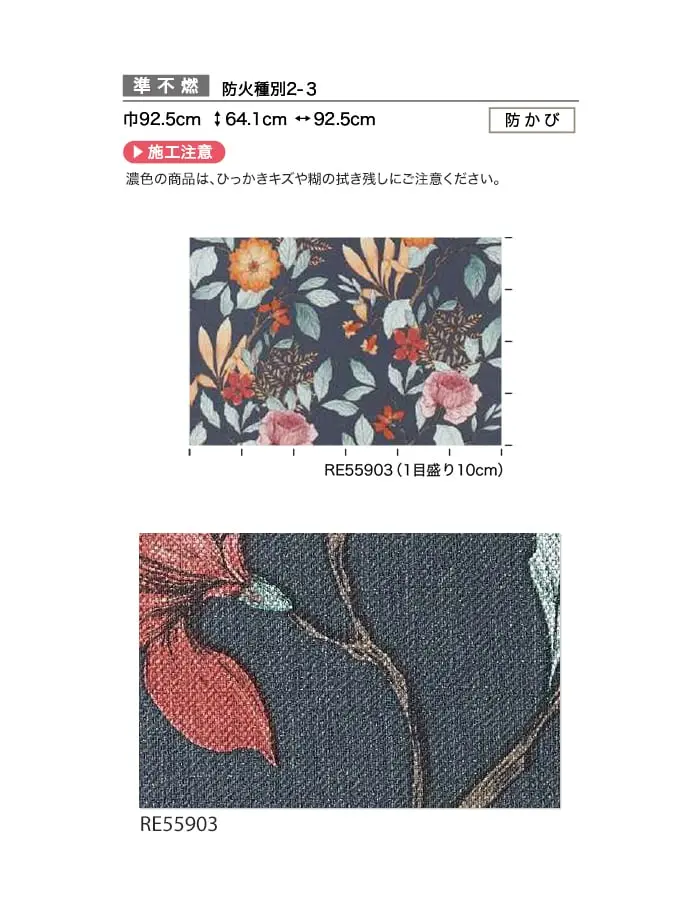Click the horizontal repeat arrow icon beside 92.5cm
Screen dimensions: 700x900
pos(303,119)
